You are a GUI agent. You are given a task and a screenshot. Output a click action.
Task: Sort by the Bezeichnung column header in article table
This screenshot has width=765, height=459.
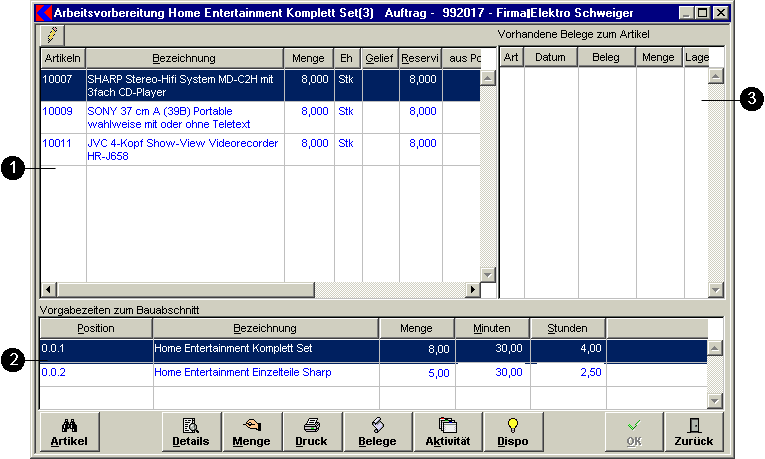click(x=184, y=58)
